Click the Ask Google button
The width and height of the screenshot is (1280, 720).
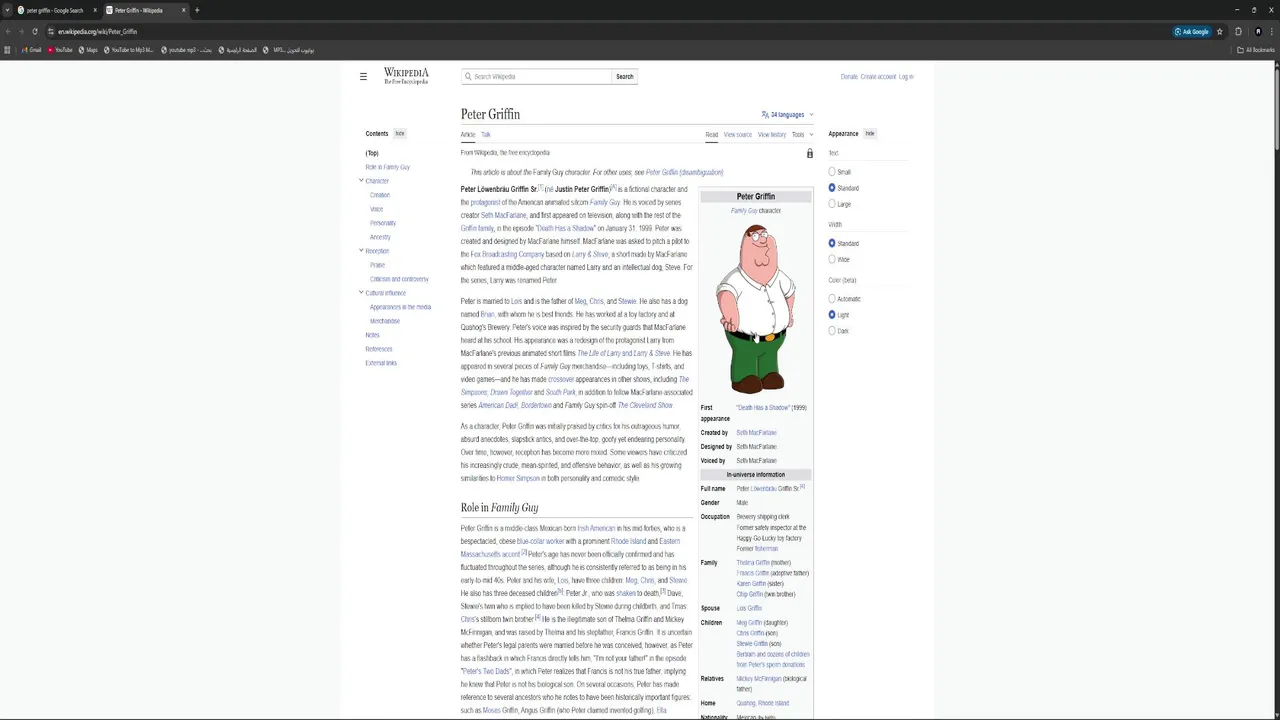pyautogui.click(x=1192, y=31)
